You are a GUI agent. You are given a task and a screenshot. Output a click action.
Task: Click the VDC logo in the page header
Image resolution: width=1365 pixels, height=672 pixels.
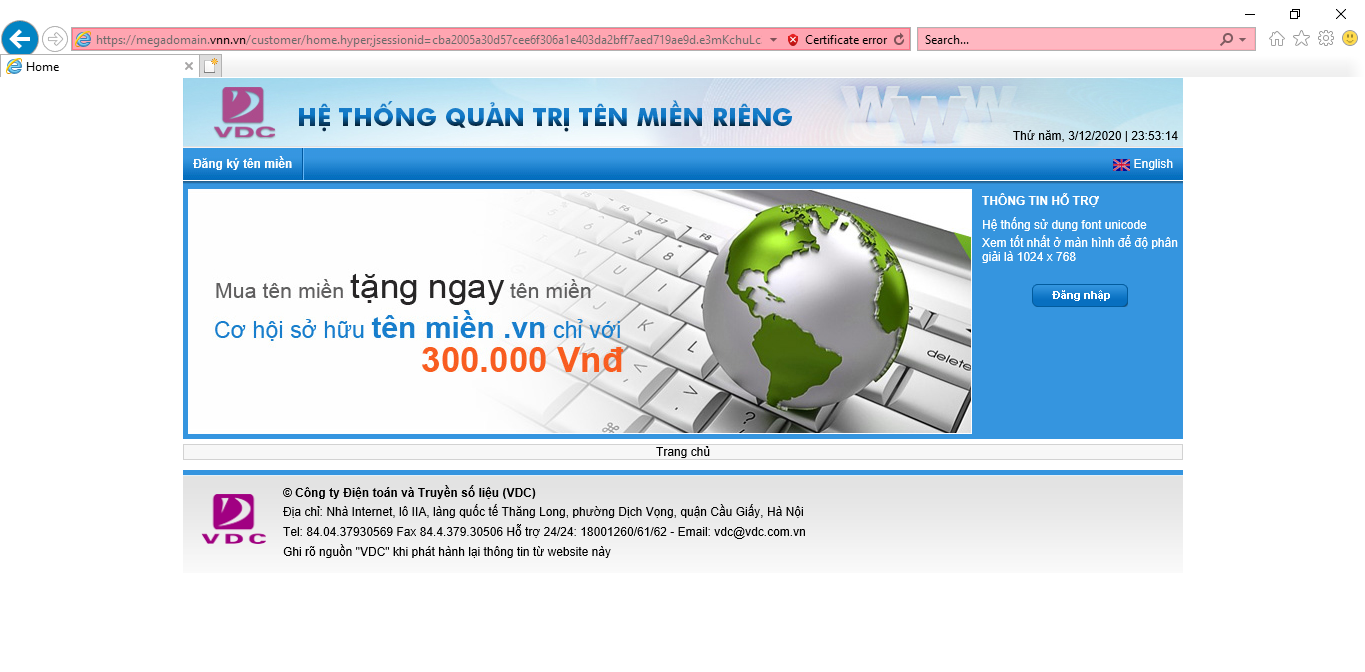[245, 112]
